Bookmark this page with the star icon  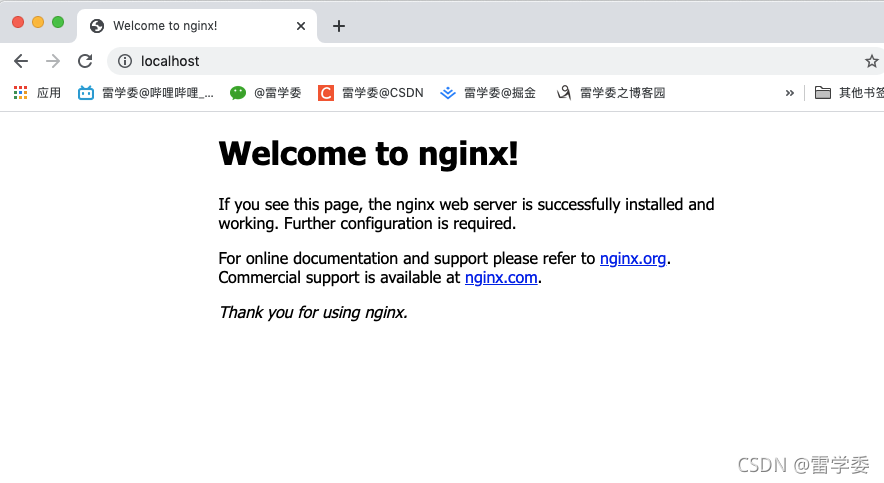(872, 61)
